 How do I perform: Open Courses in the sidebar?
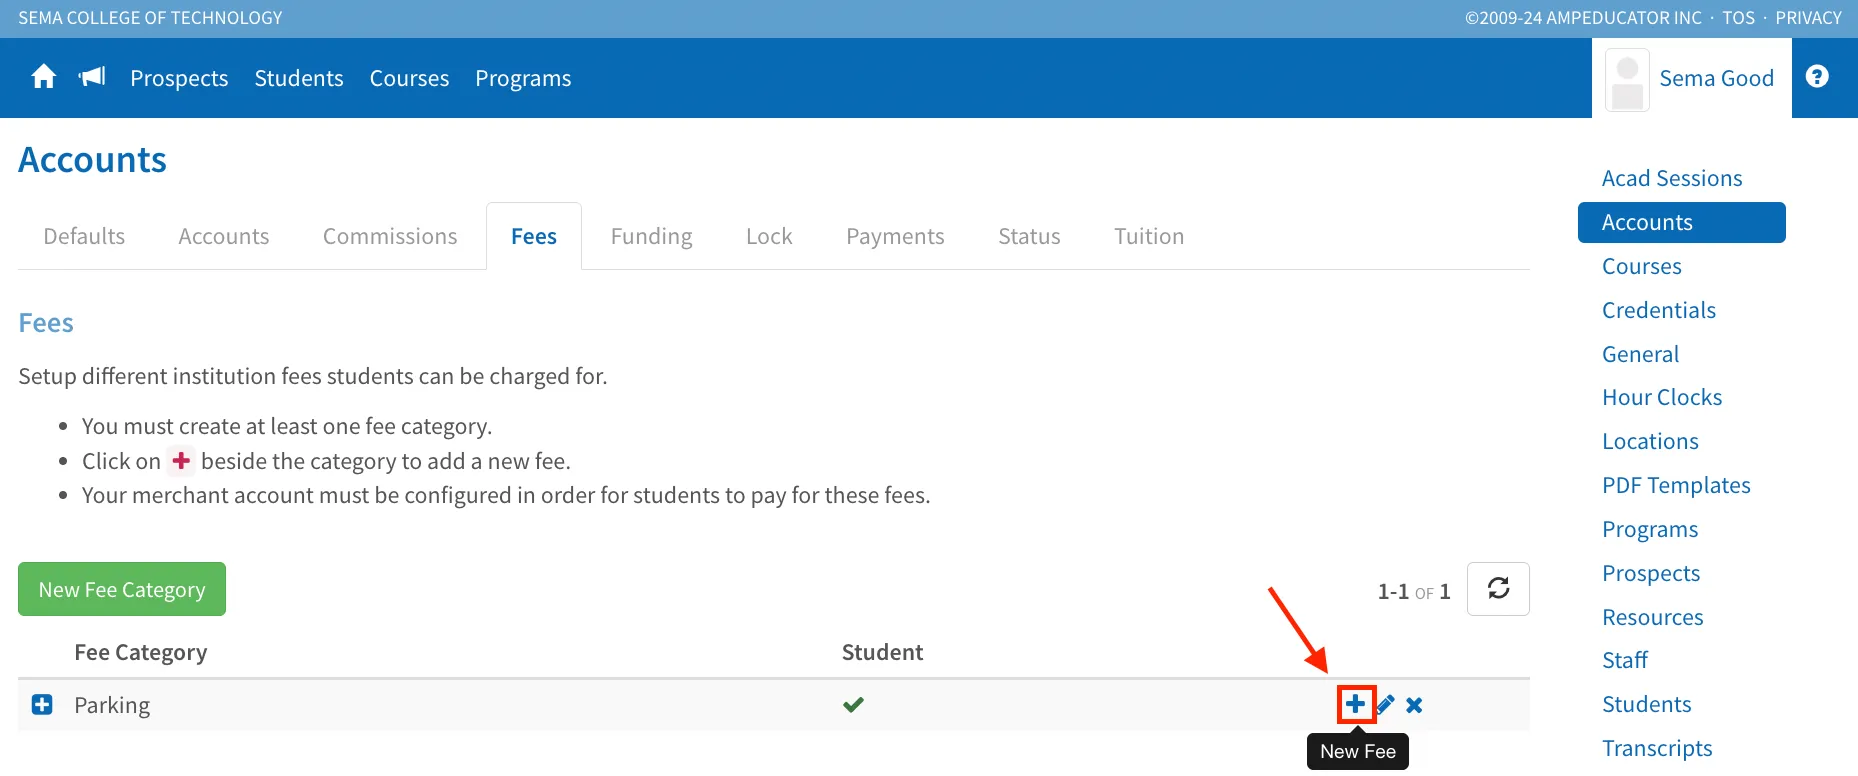[1642, 266]
